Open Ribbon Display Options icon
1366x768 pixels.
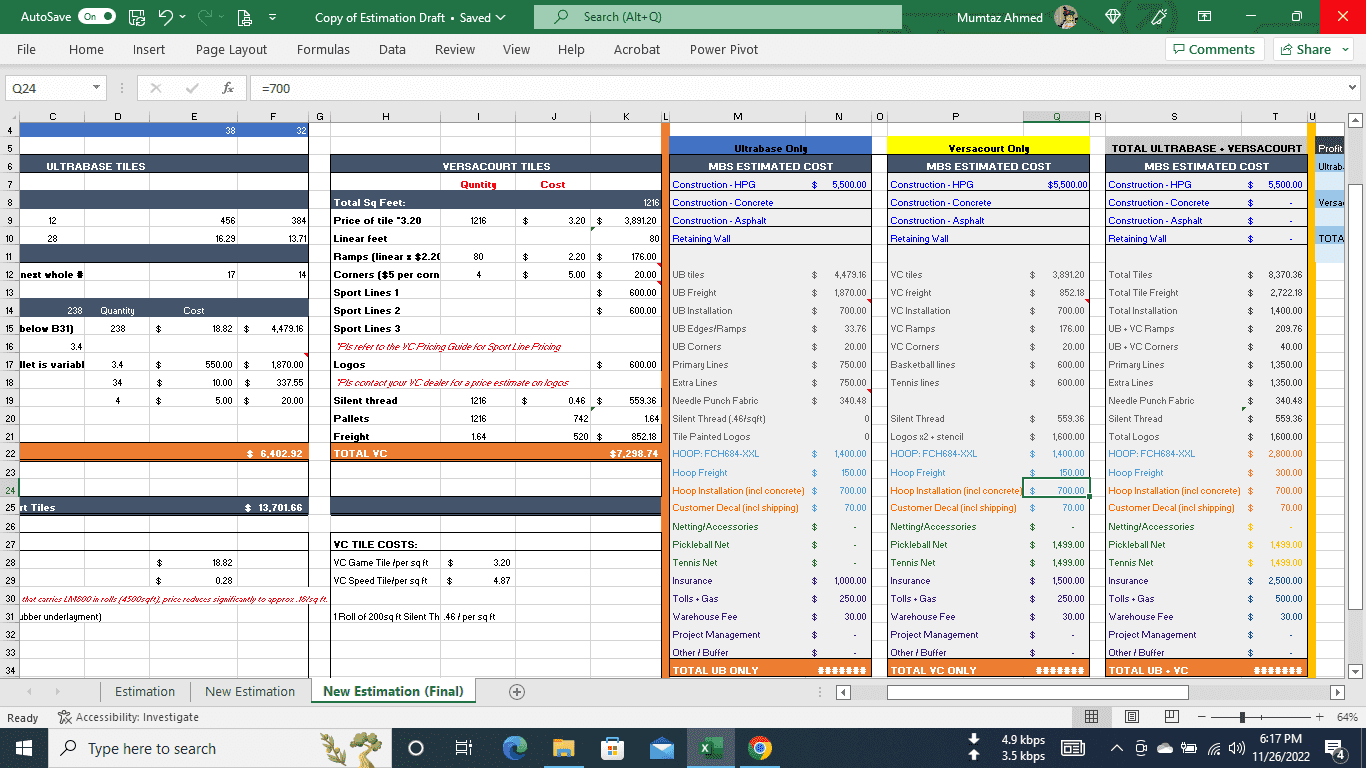coord(1205,17)
